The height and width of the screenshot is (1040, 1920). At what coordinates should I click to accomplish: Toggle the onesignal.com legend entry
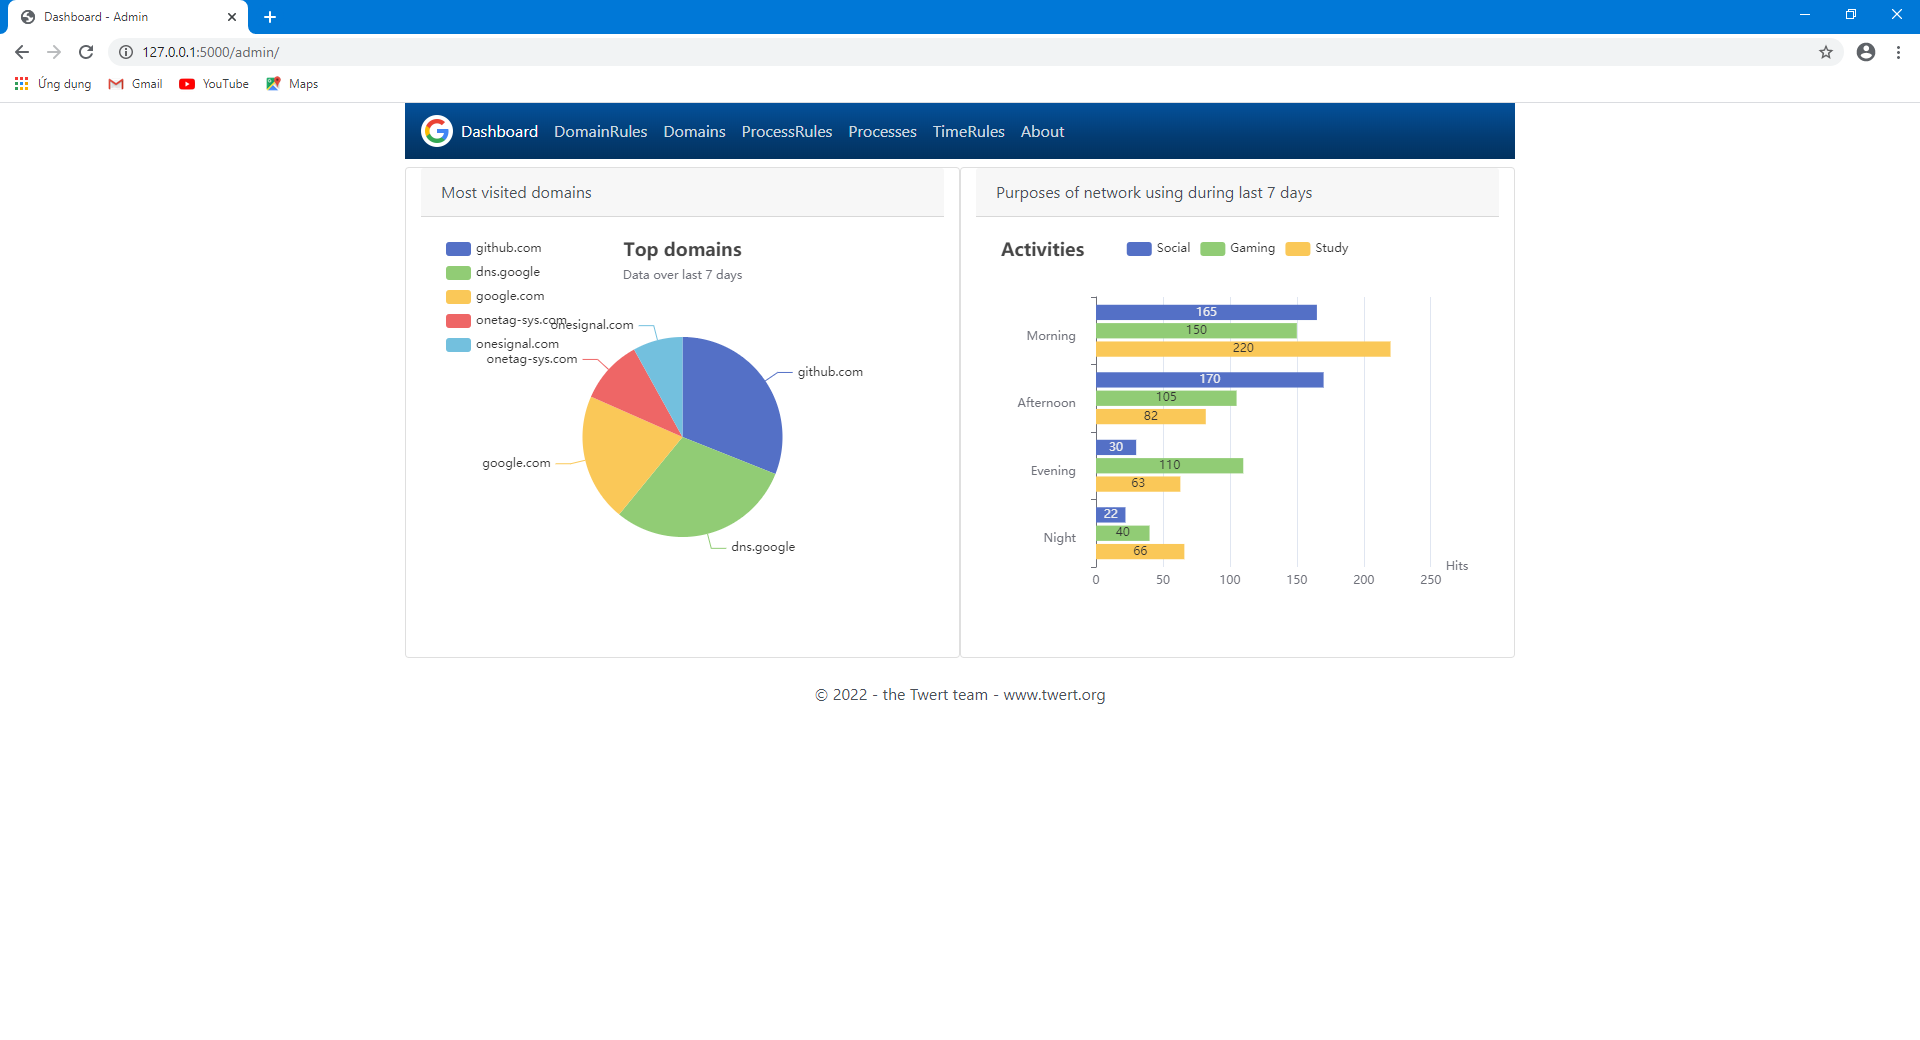[x=502, y=344]
